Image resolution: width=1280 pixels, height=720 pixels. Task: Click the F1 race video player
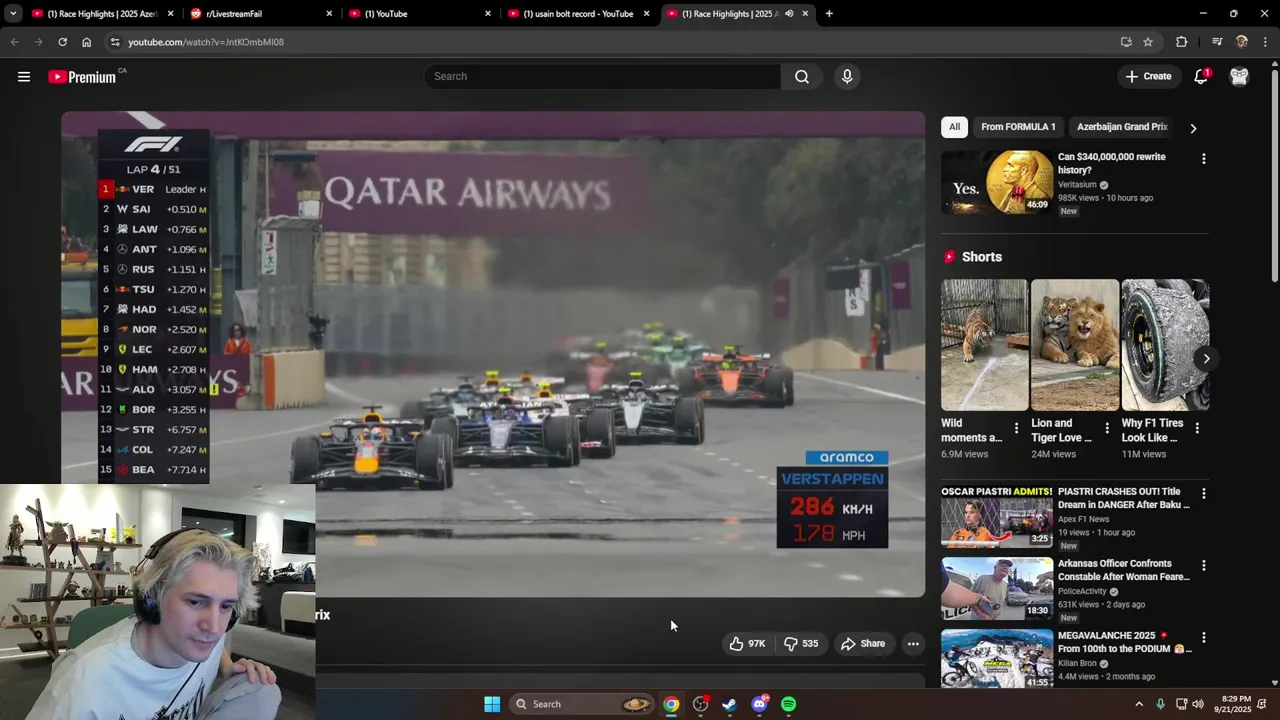493,354
